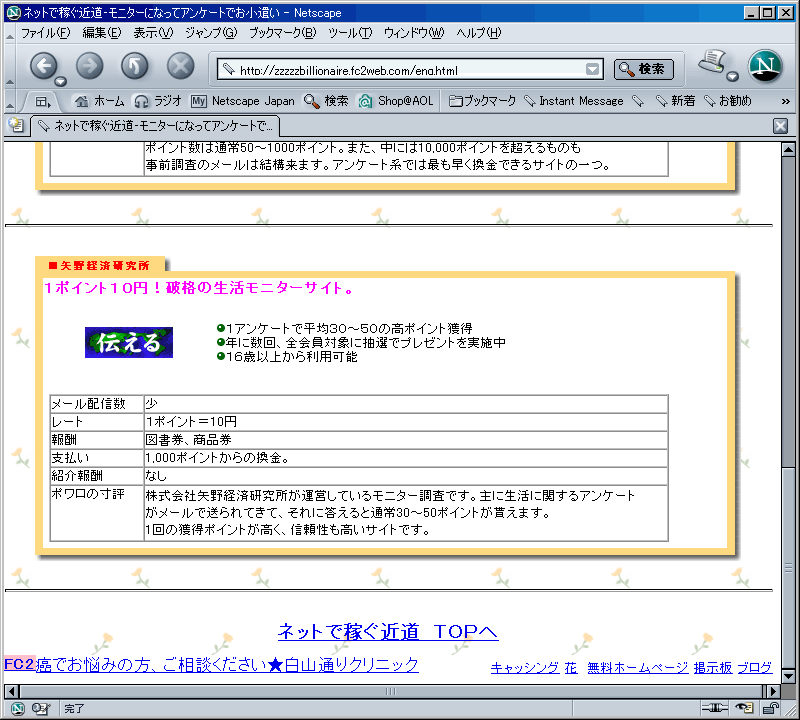Screen dimensions: 800x720
Task: Open the ブックマーク folder on personal toolbar
Action: [482, 101]
